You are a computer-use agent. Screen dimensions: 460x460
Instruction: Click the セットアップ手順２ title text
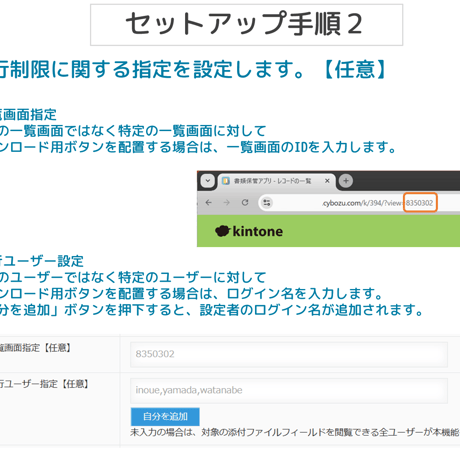click(x=244, y=24)
